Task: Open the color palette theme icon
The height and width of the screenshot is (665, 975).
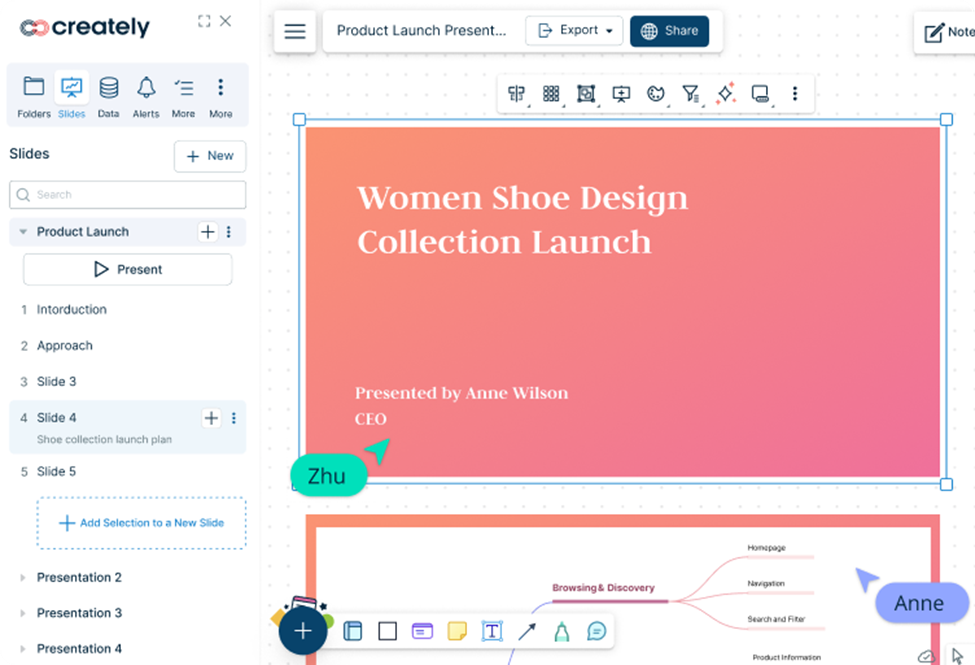Action: [656, 94]
